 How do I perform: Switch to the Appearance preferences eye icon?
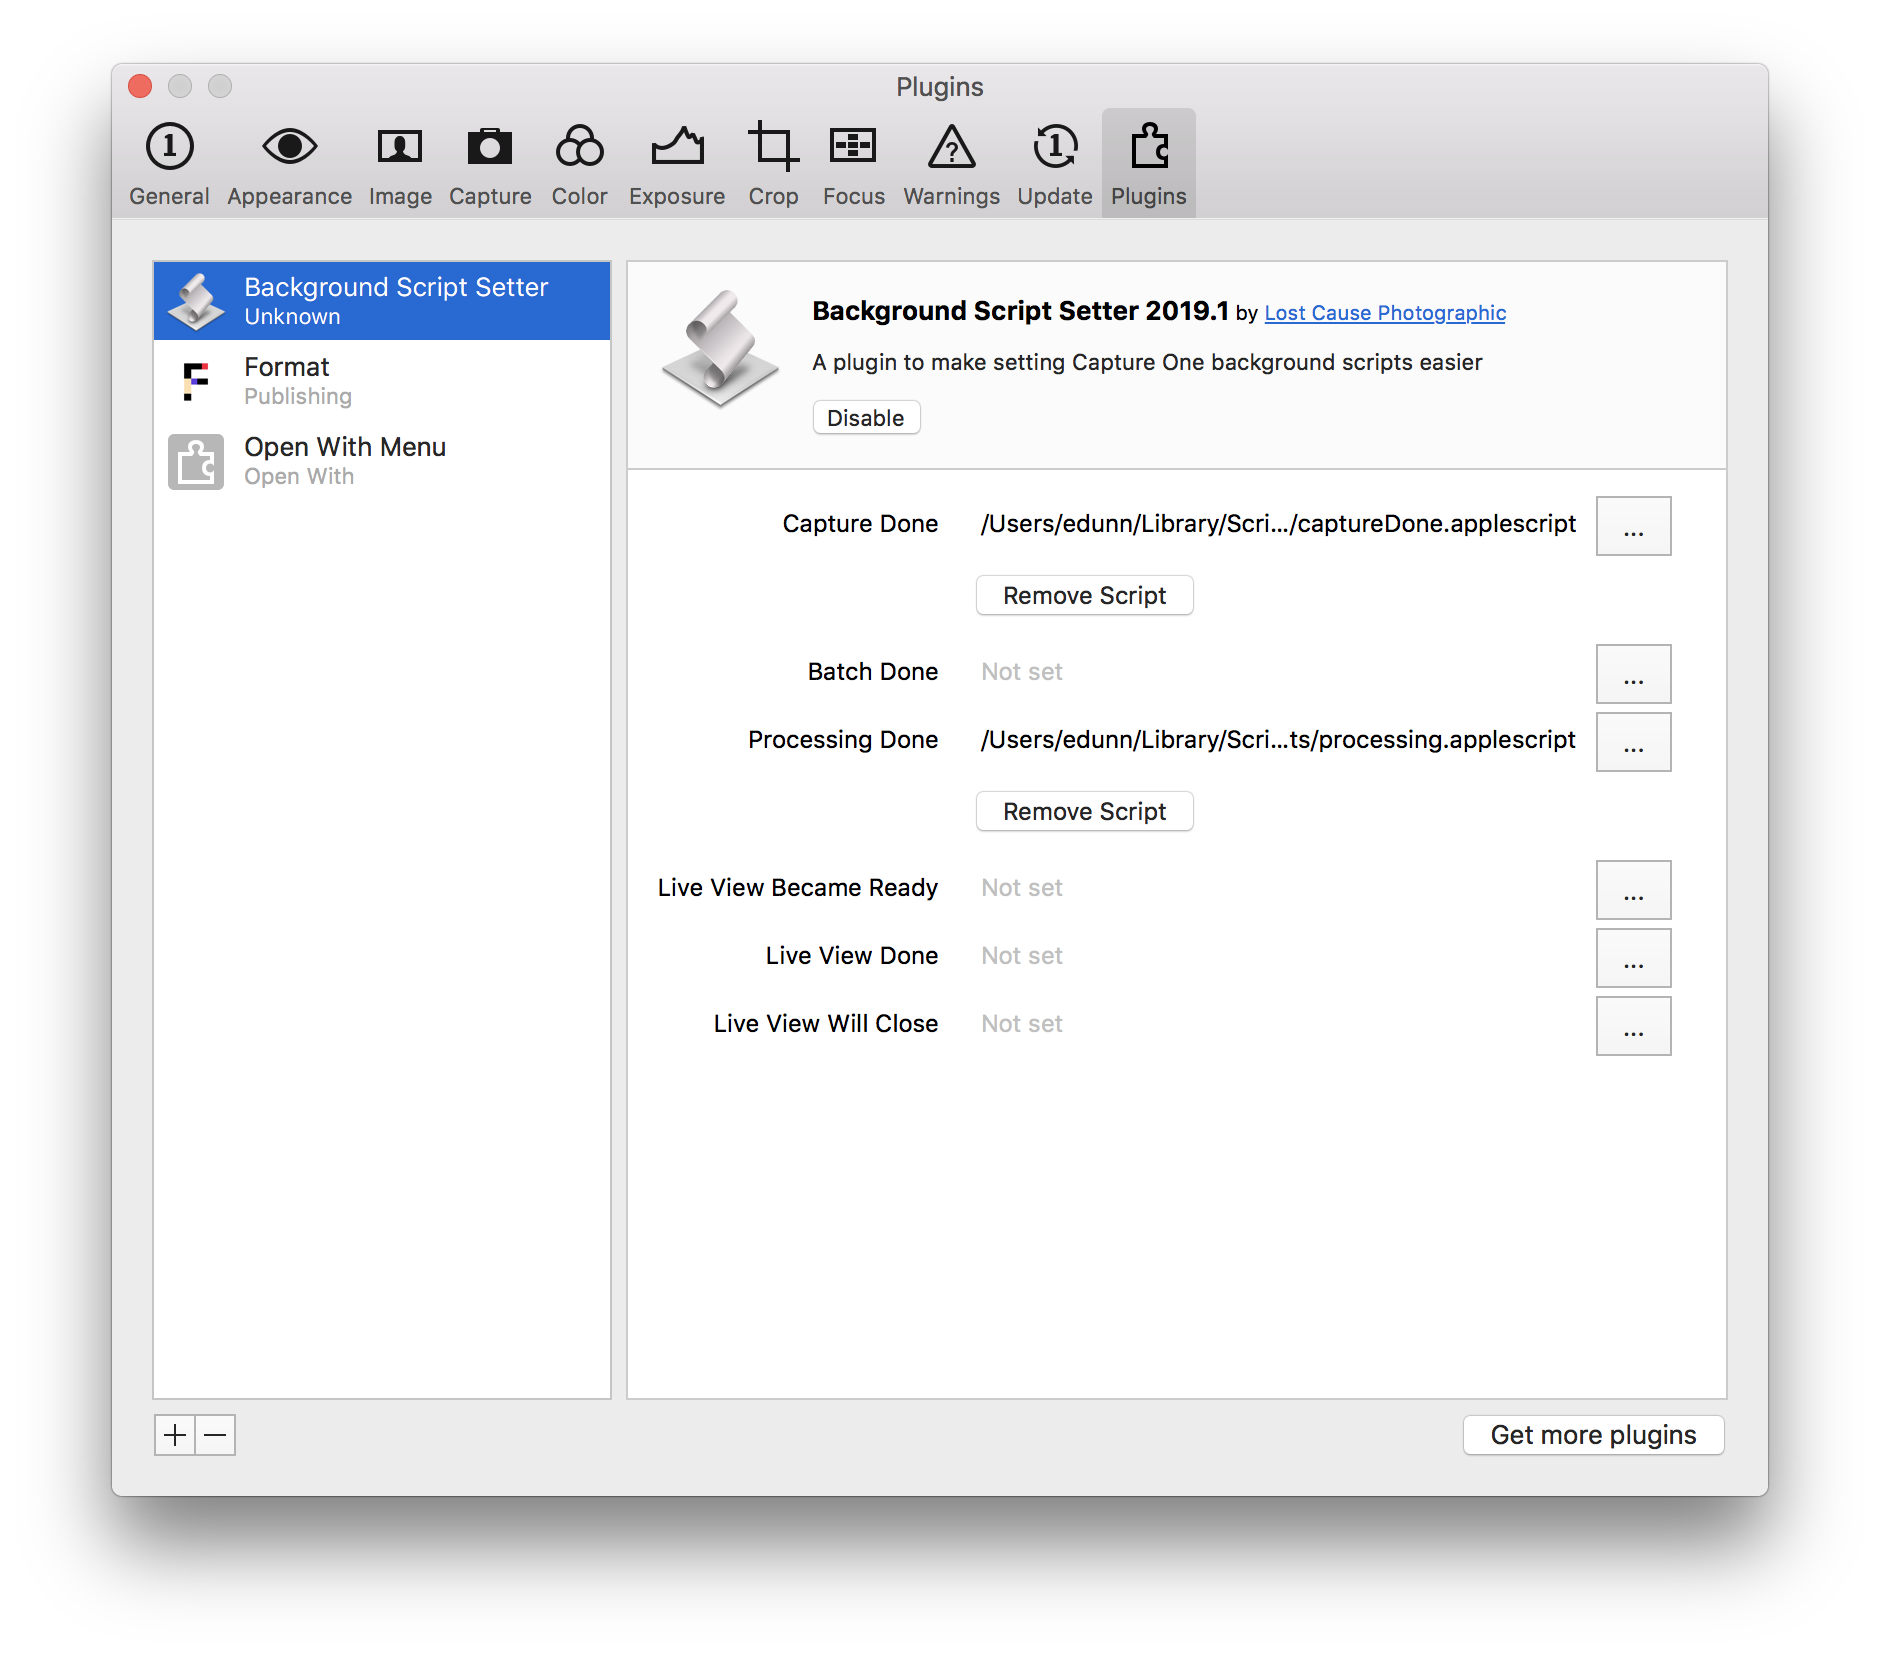pos(289,164)
